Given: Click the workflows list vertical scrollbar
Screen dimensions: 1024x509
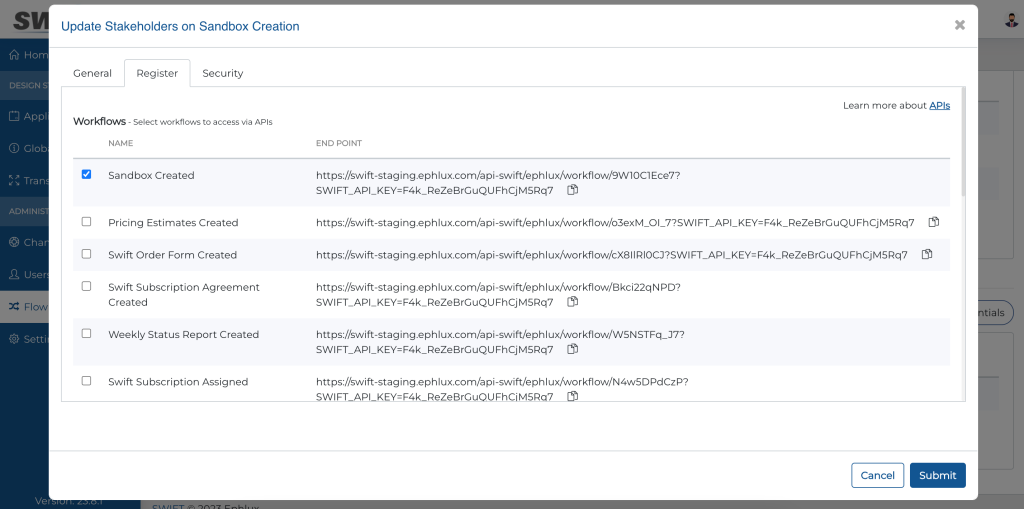Looking at the screenshot, I should pyautogui.click(x=963, y=141).
